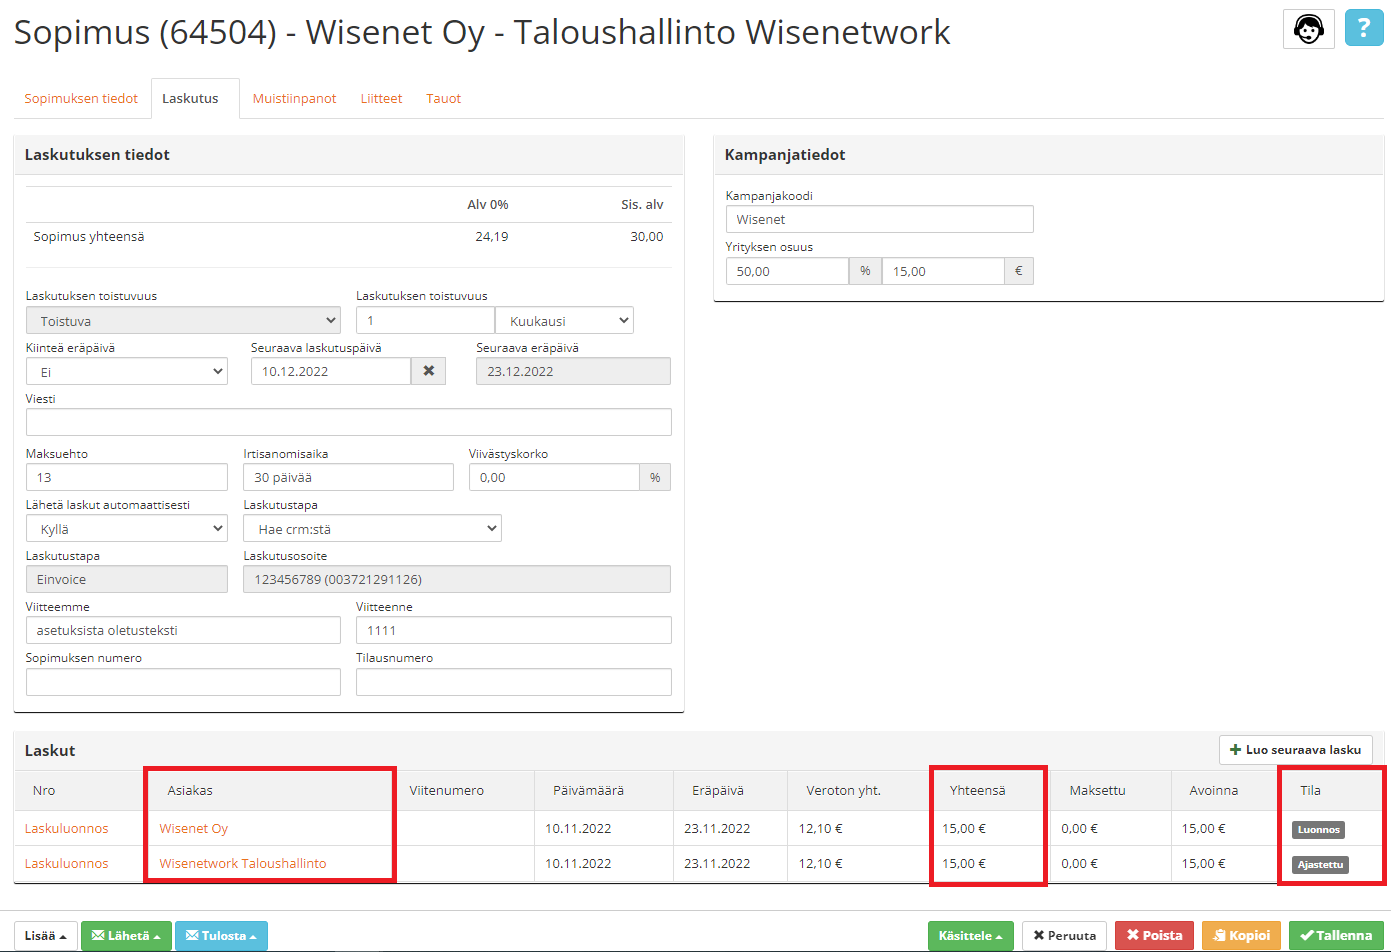Click the Maksettu column header
This screenshot has width=1391, height=952.
tap(1097, 790)
